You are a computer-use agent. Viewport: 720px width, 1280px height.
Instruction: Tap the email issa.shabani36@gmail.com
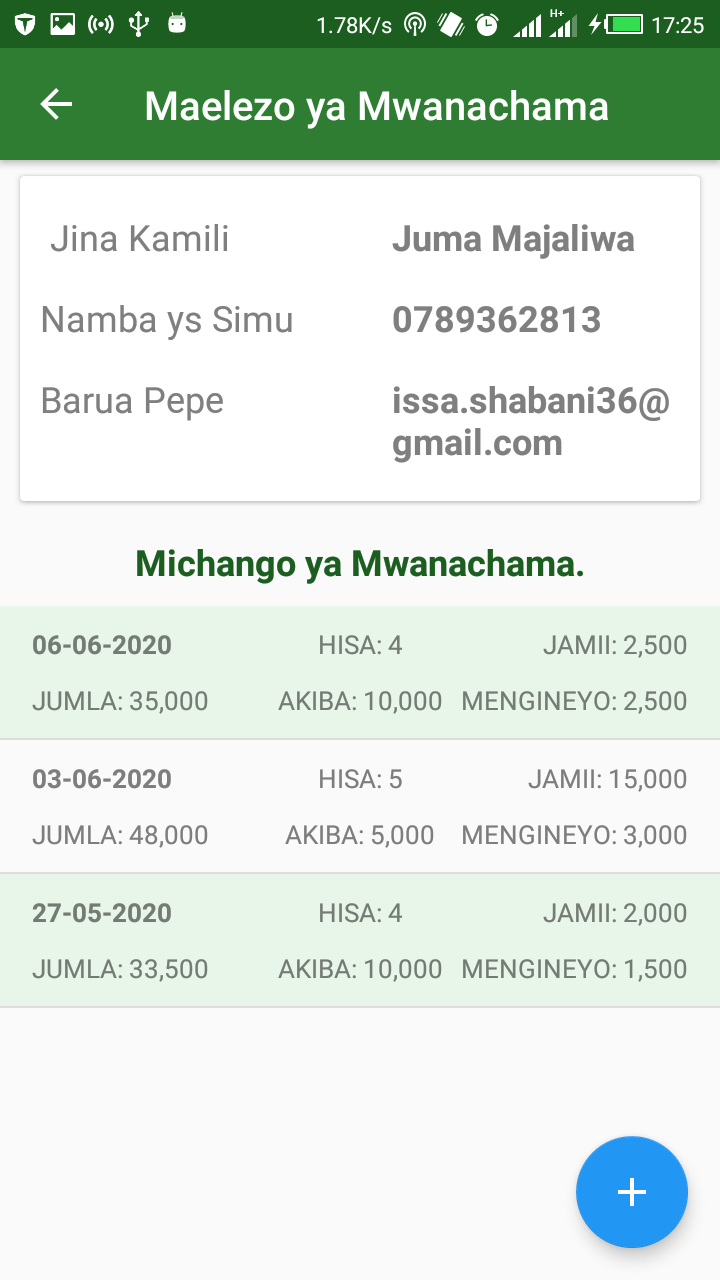coord(530,421)
